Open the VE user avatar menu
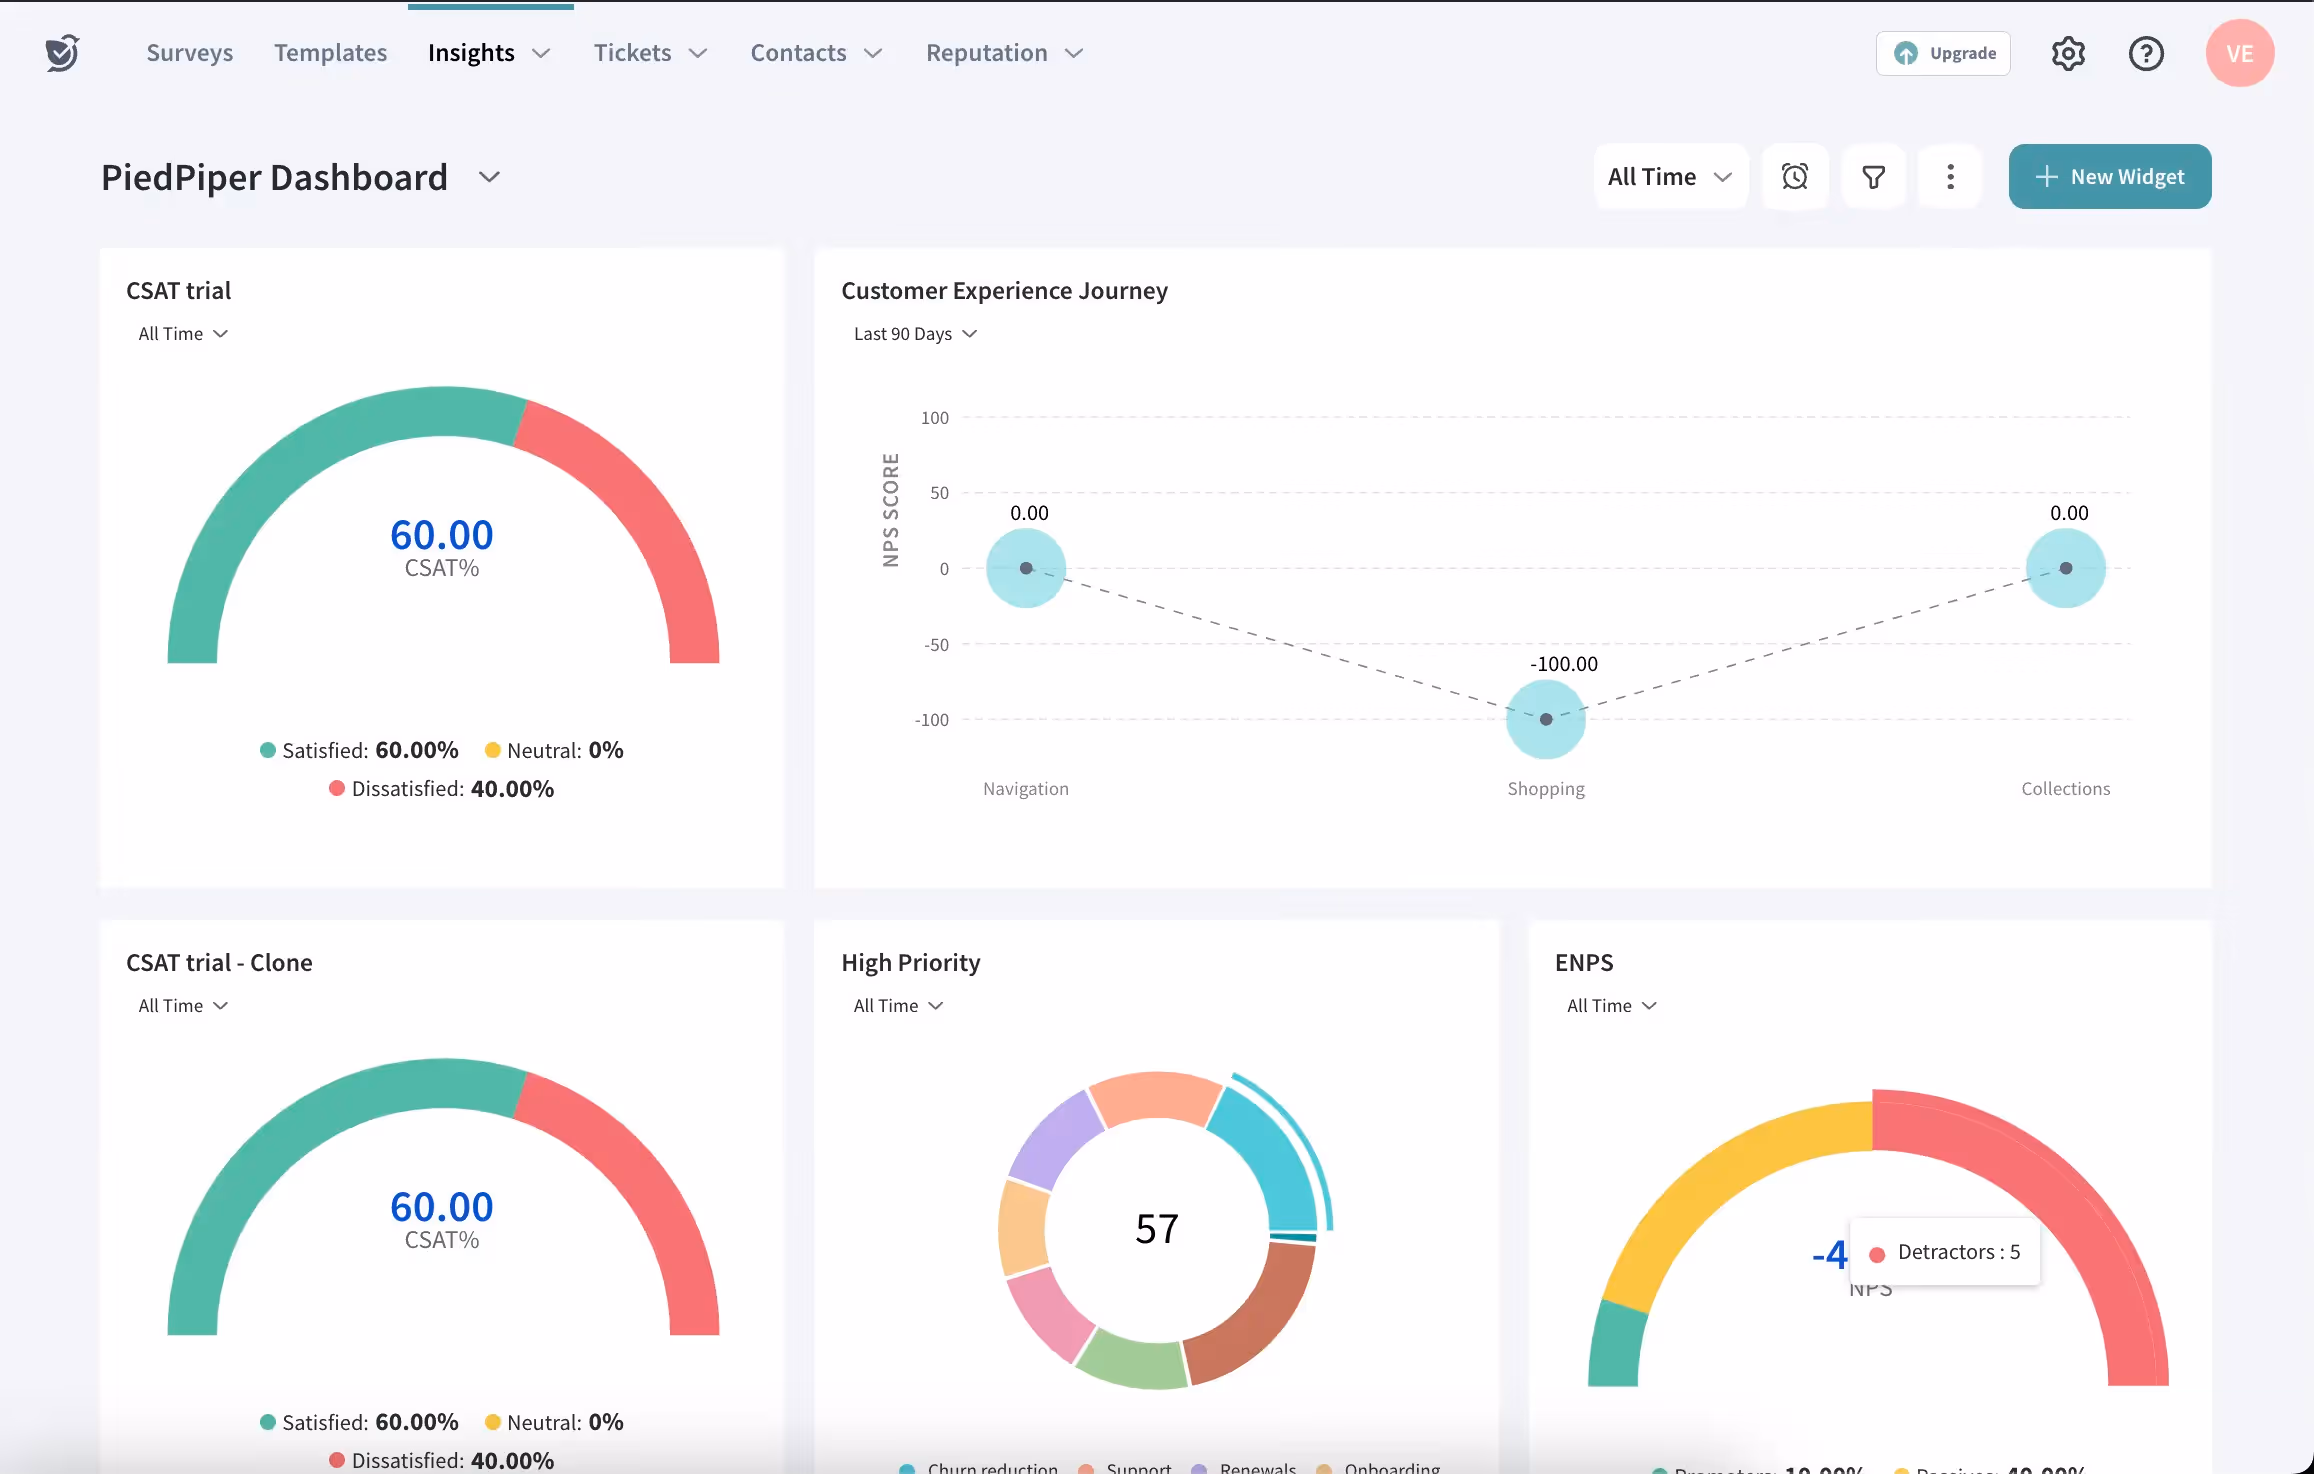The width and height of the screenshot is (2314, 1474). click(x=2240, y=53)
